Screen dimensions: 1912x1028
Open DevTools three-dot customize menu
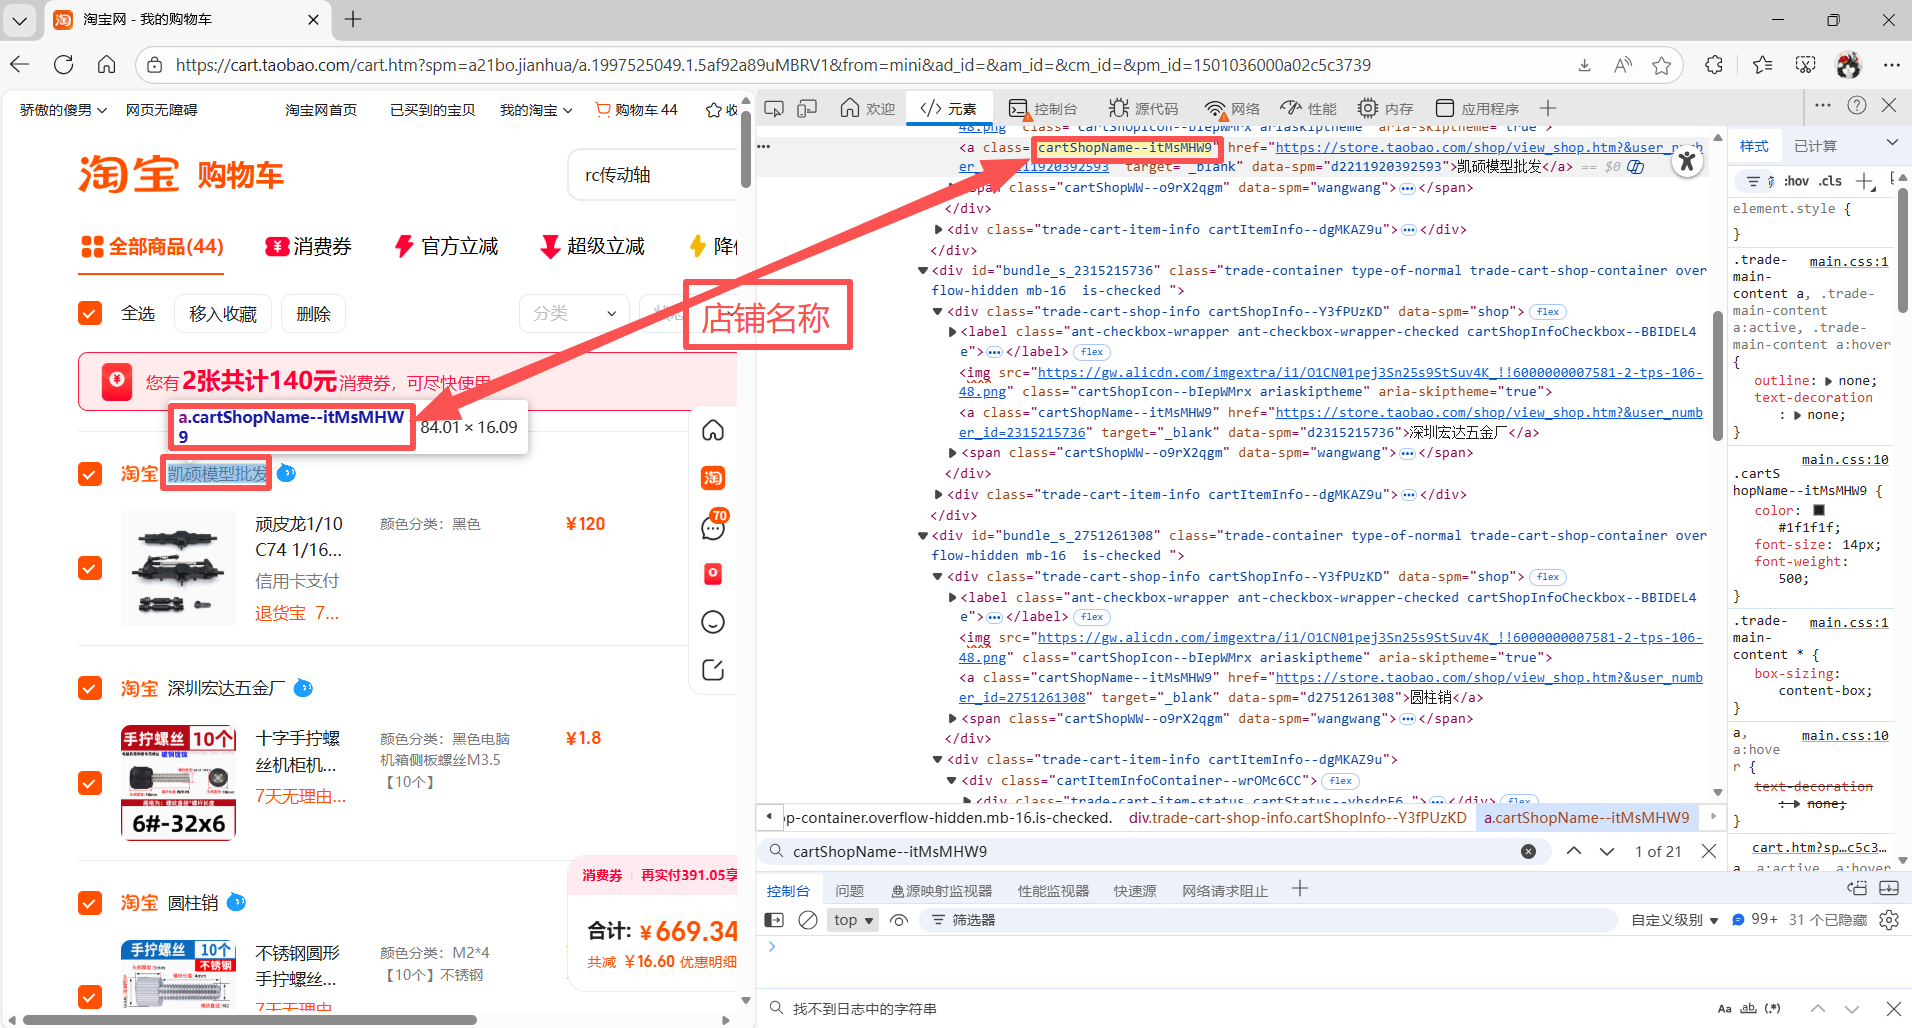(1823, 105)
